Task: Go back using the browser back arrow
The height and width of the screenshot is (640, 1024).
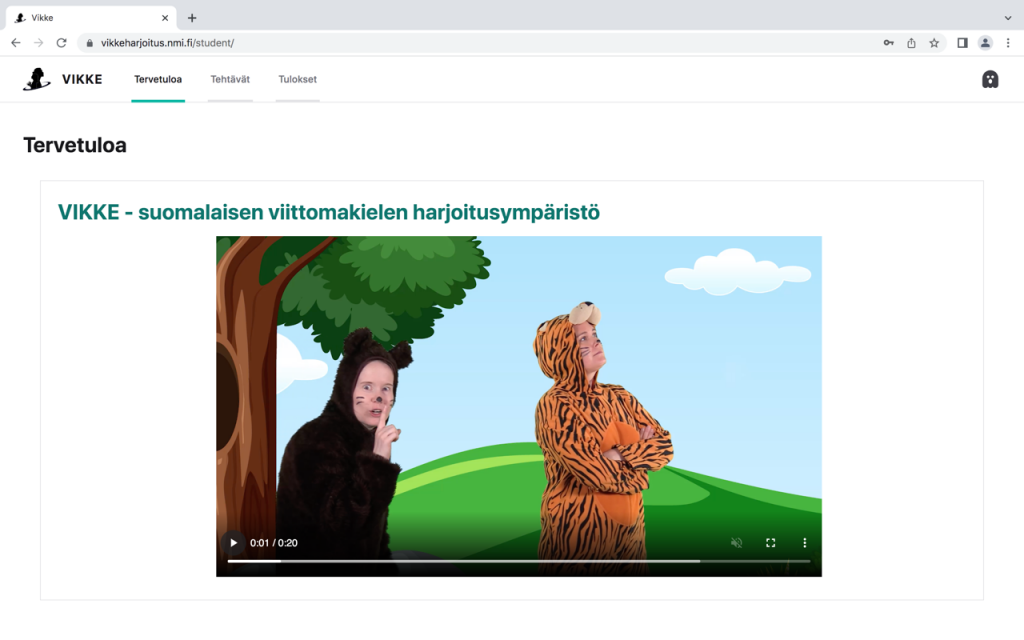Action: [x=15, y=43]
